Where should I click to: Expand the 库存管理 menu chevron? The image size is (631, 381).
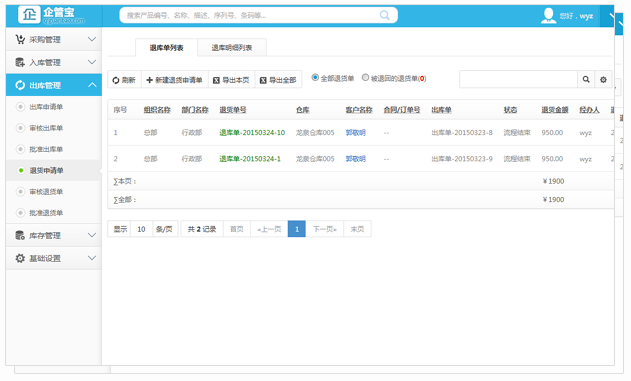[x=92, y=235]
